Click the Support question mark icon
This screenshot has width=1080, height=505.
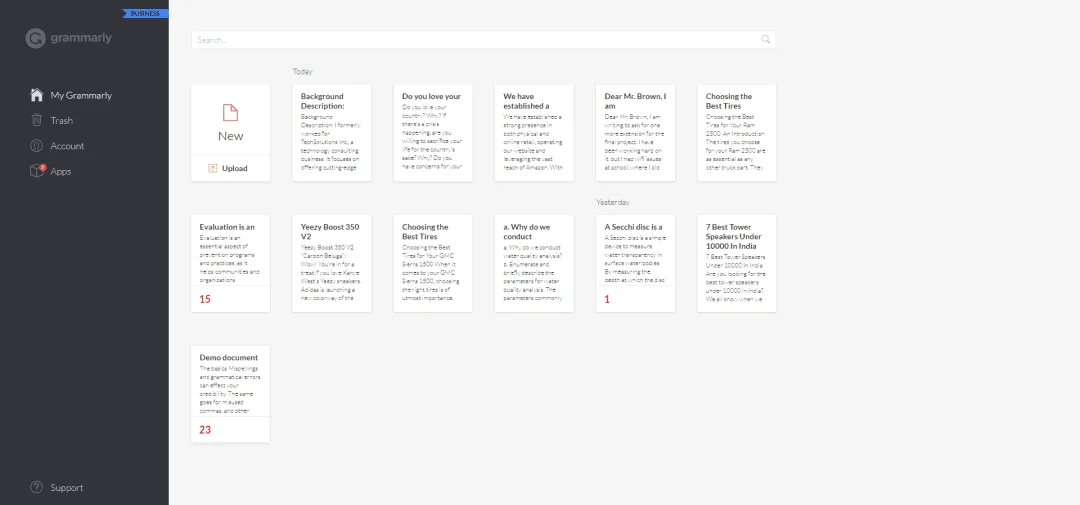click(x=37, y=487)
